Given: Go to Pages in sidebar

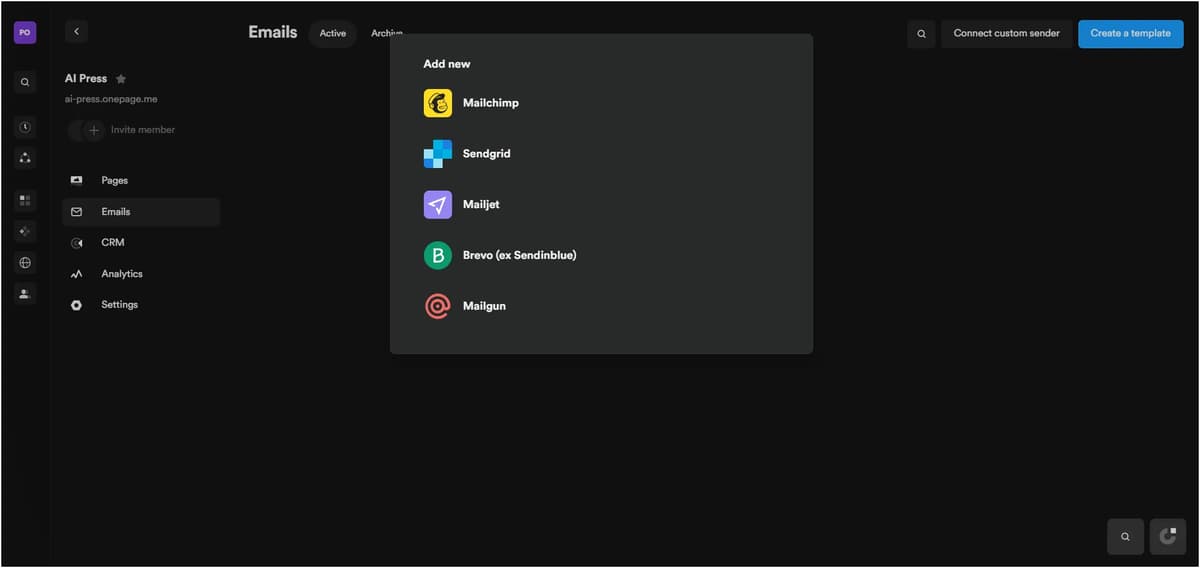Looking at the screenshot, I should pos(115,181).
